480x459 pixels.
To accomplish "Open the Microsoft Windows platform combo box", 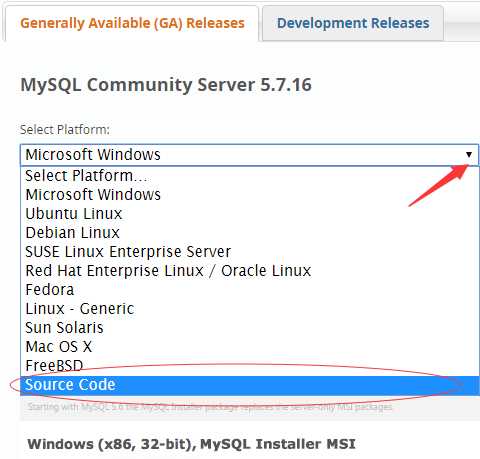I will click(x=249, y=155).
